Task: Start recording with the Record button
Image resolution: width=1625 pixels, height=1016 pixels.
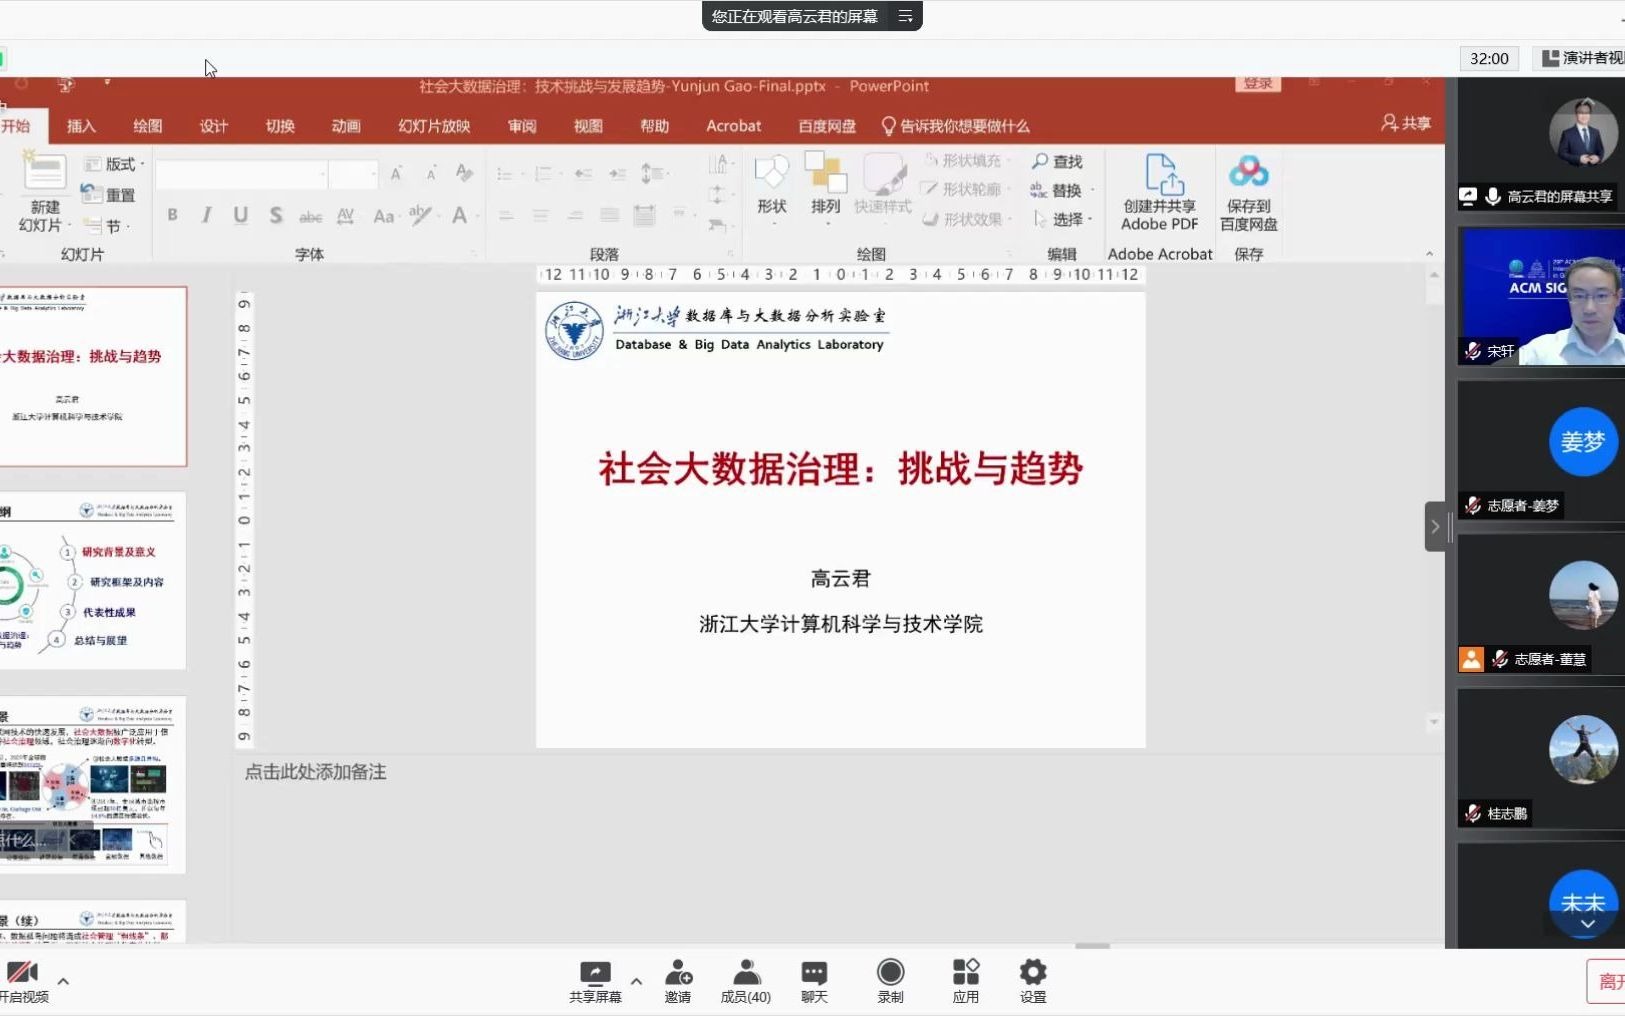Action: click(x=890, y=981)
